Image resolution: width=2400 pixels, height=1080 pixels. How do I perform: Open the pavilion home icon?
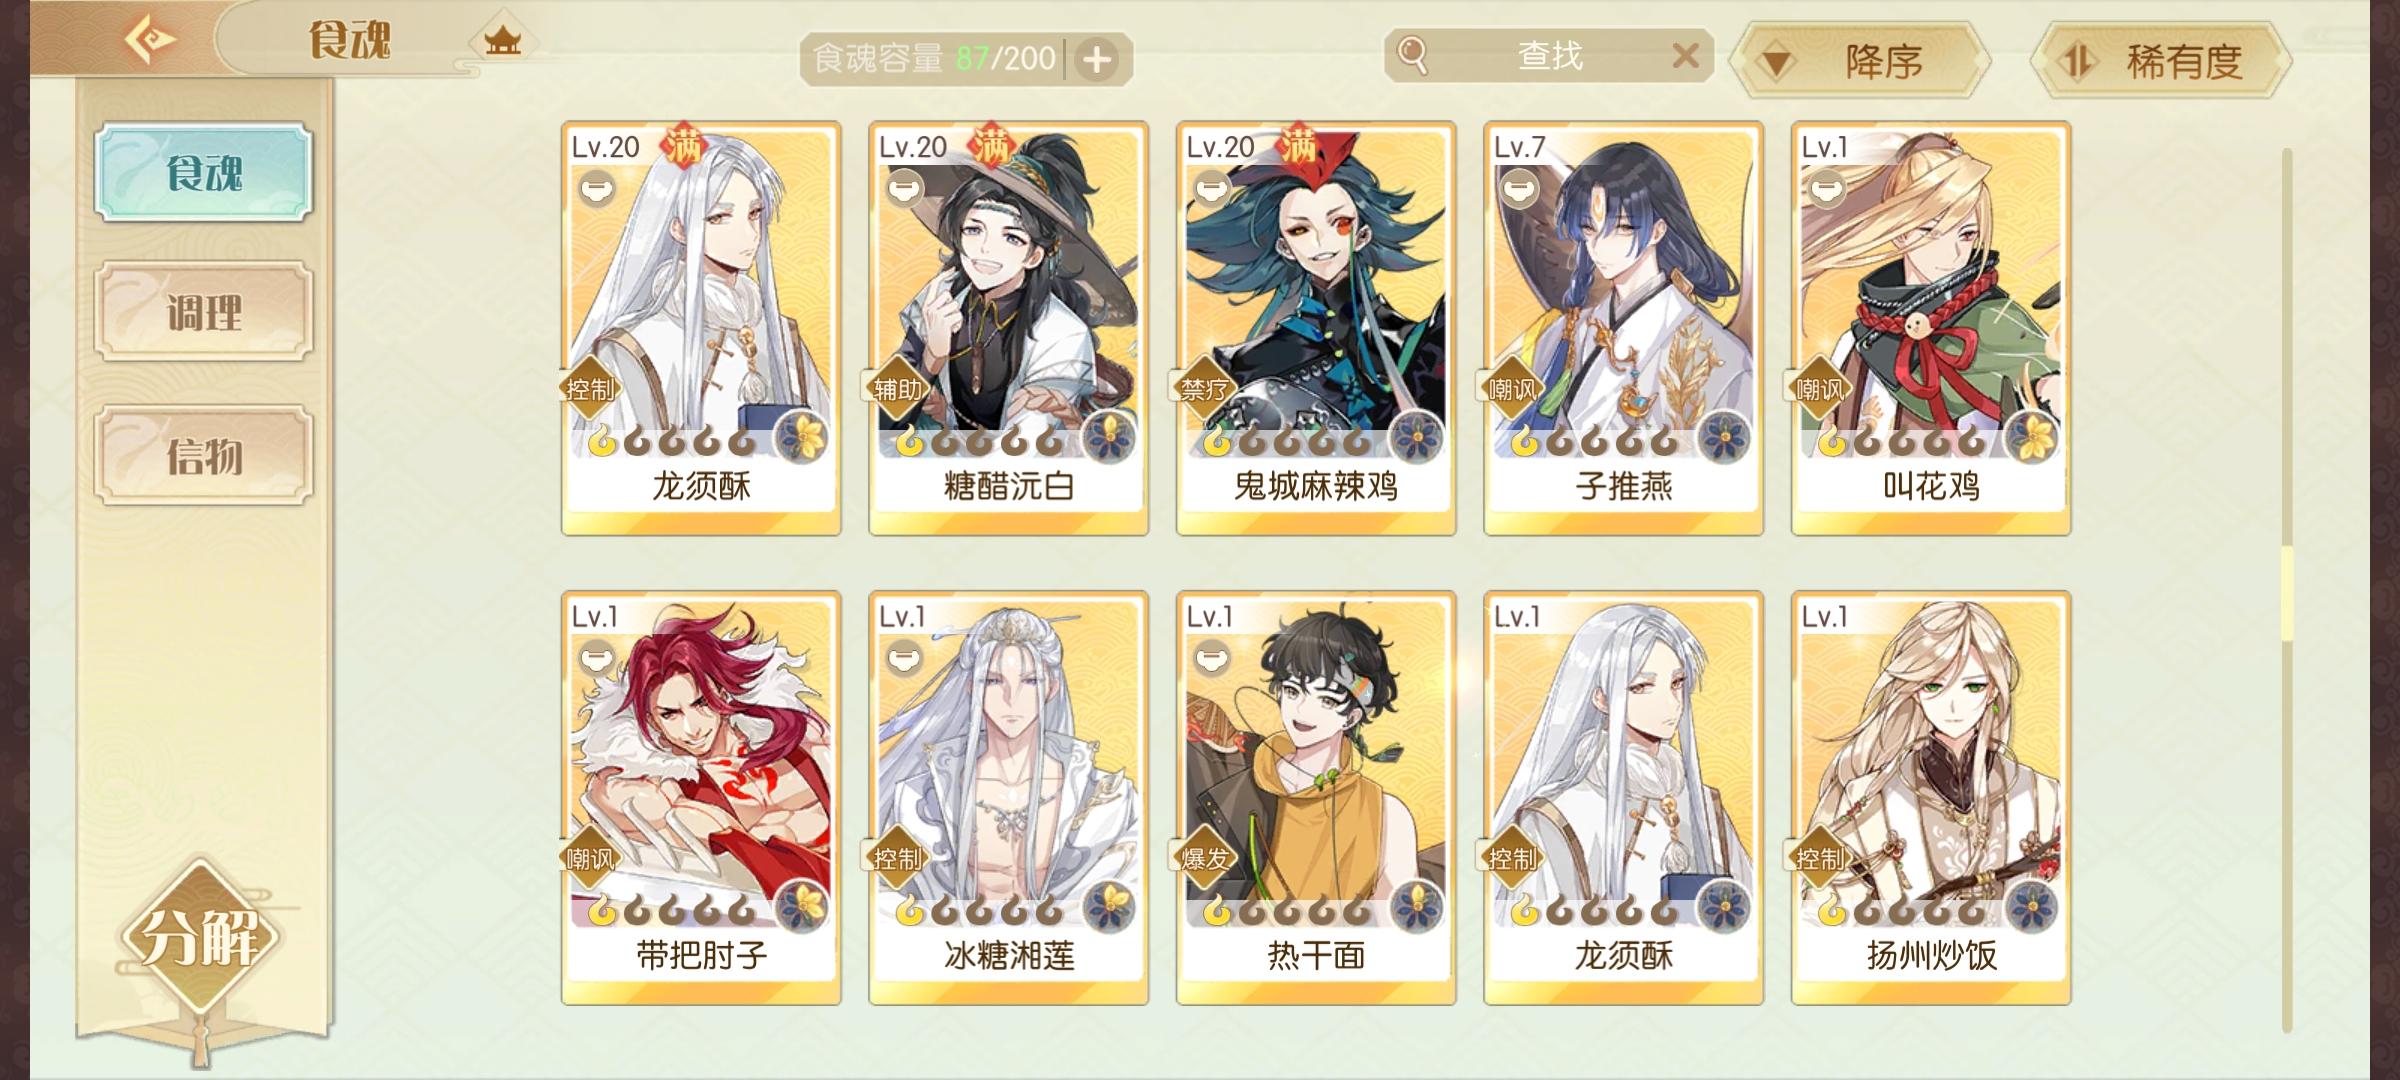coord(502,41)
